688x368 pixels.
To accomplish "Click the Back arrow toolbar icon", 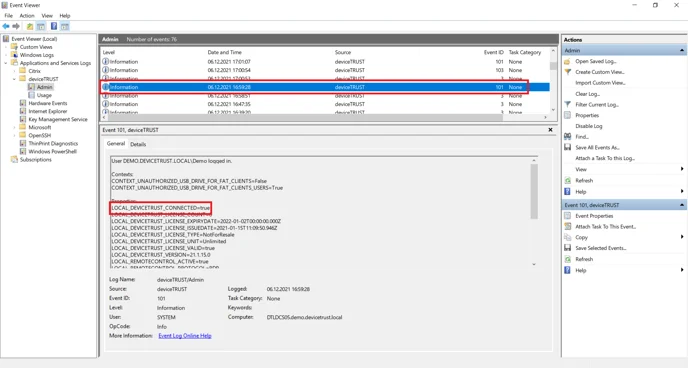I will (x=6, y=26).
